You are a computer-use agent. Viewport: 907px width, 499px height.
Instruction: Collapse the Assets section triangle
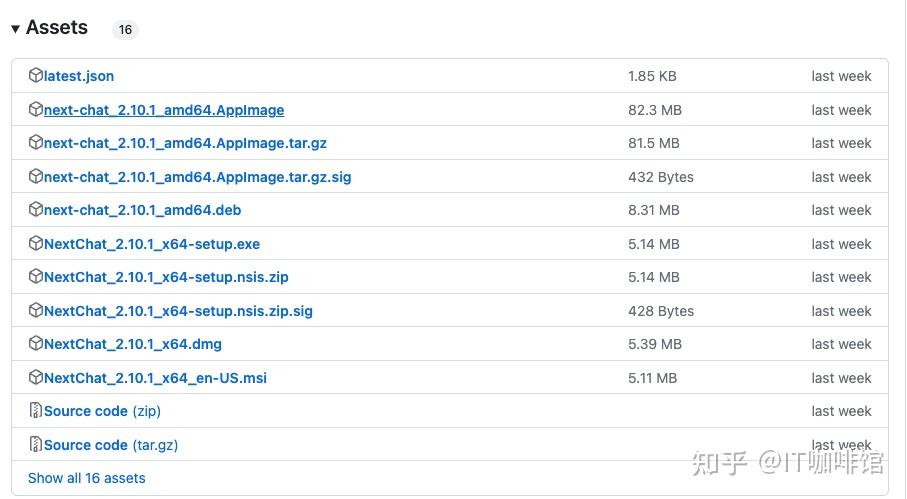tap(15, 29)
